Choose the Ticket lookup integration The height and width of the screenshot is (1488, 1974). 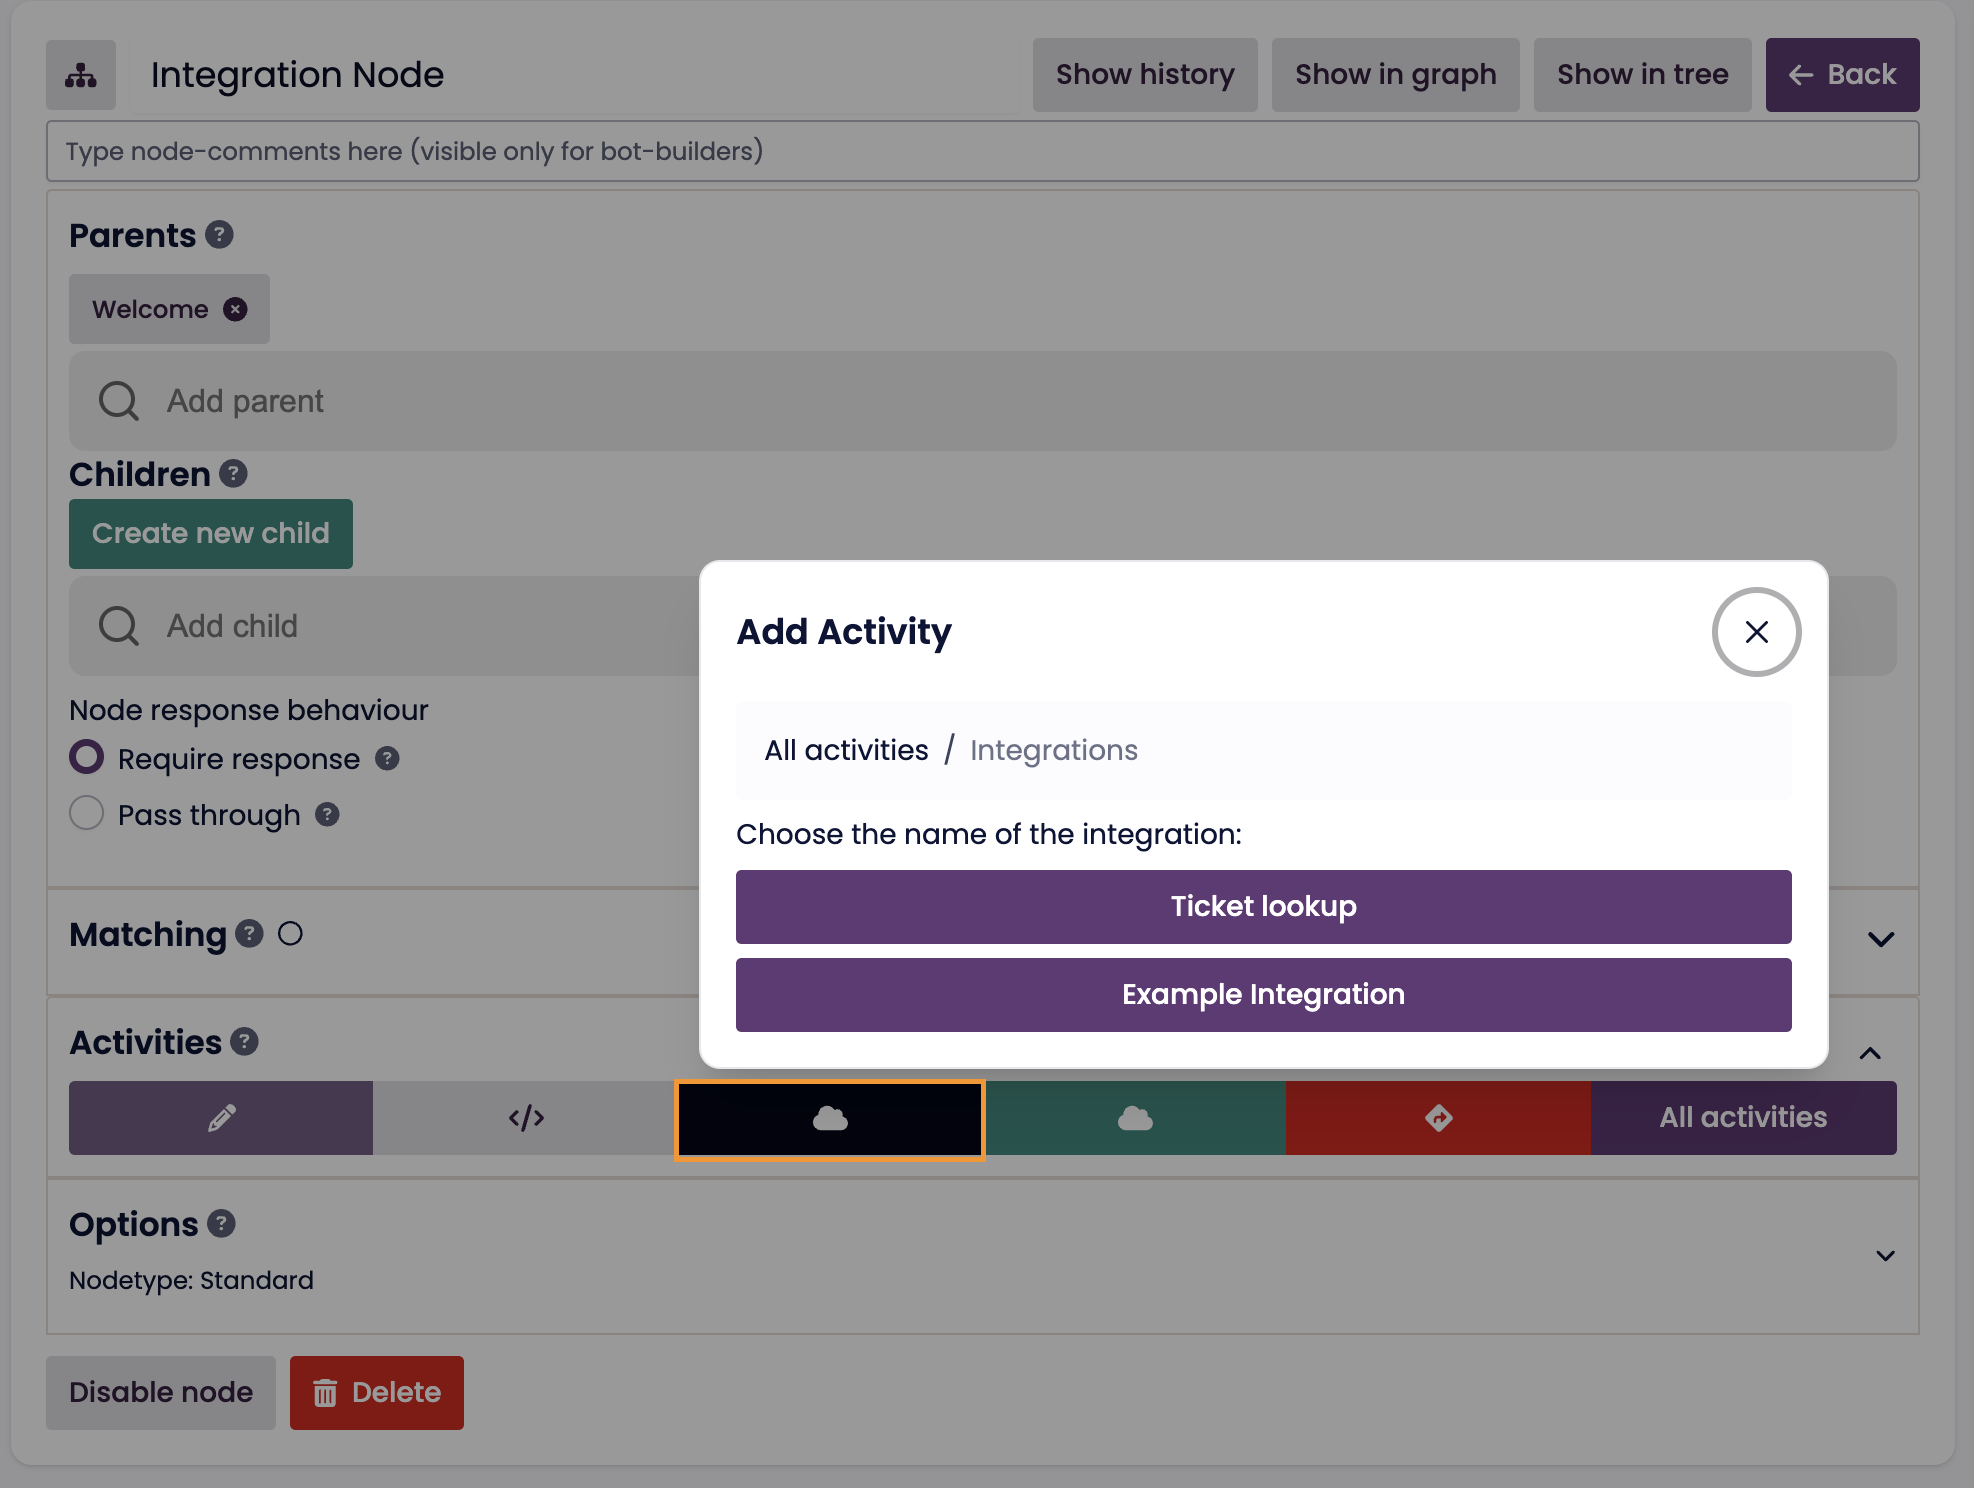pyautogui.click(x=1263, y=907)
